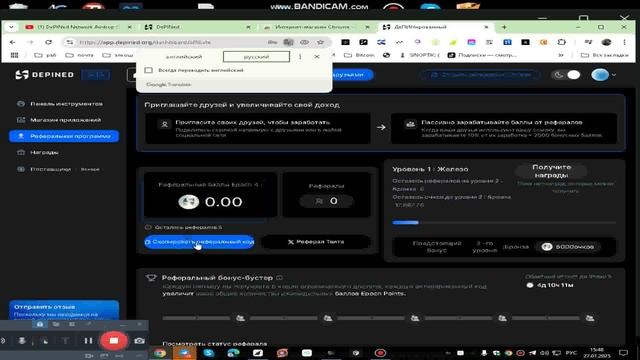Image resolution: width=640 pixels, height=360 pixels.
Task: Open Chrome from the Windows taskbar
Action: (x=160, y=353)
